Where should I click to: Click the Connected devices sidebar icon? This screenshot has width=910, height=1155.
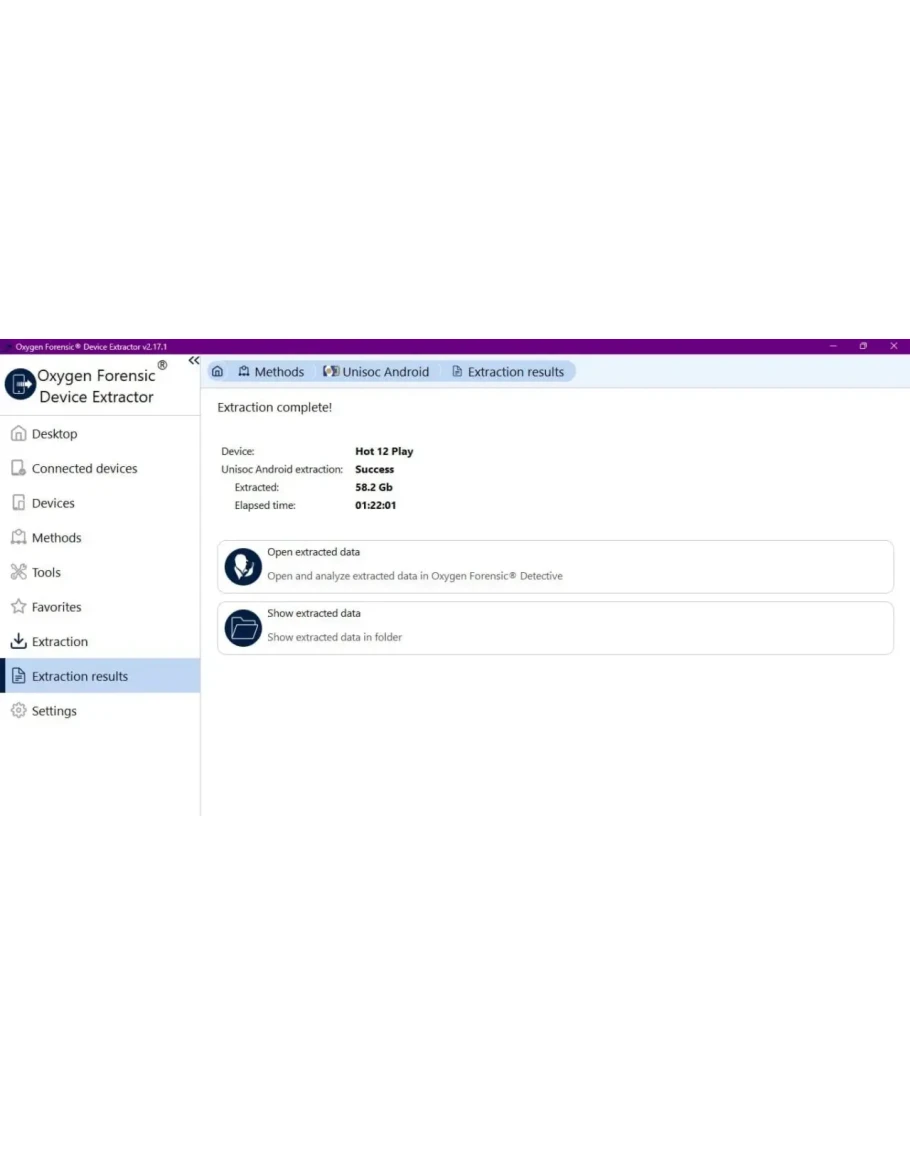point(17,468)
